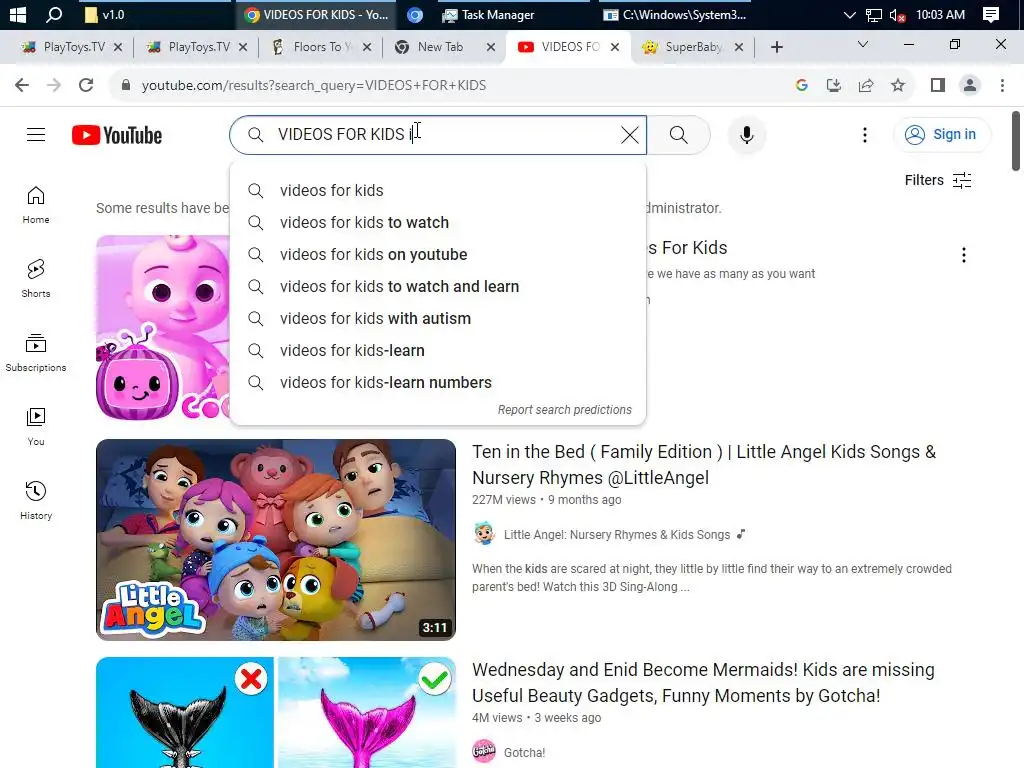
Task: Click the magnifier search button
Action: (x=679, y=135)
